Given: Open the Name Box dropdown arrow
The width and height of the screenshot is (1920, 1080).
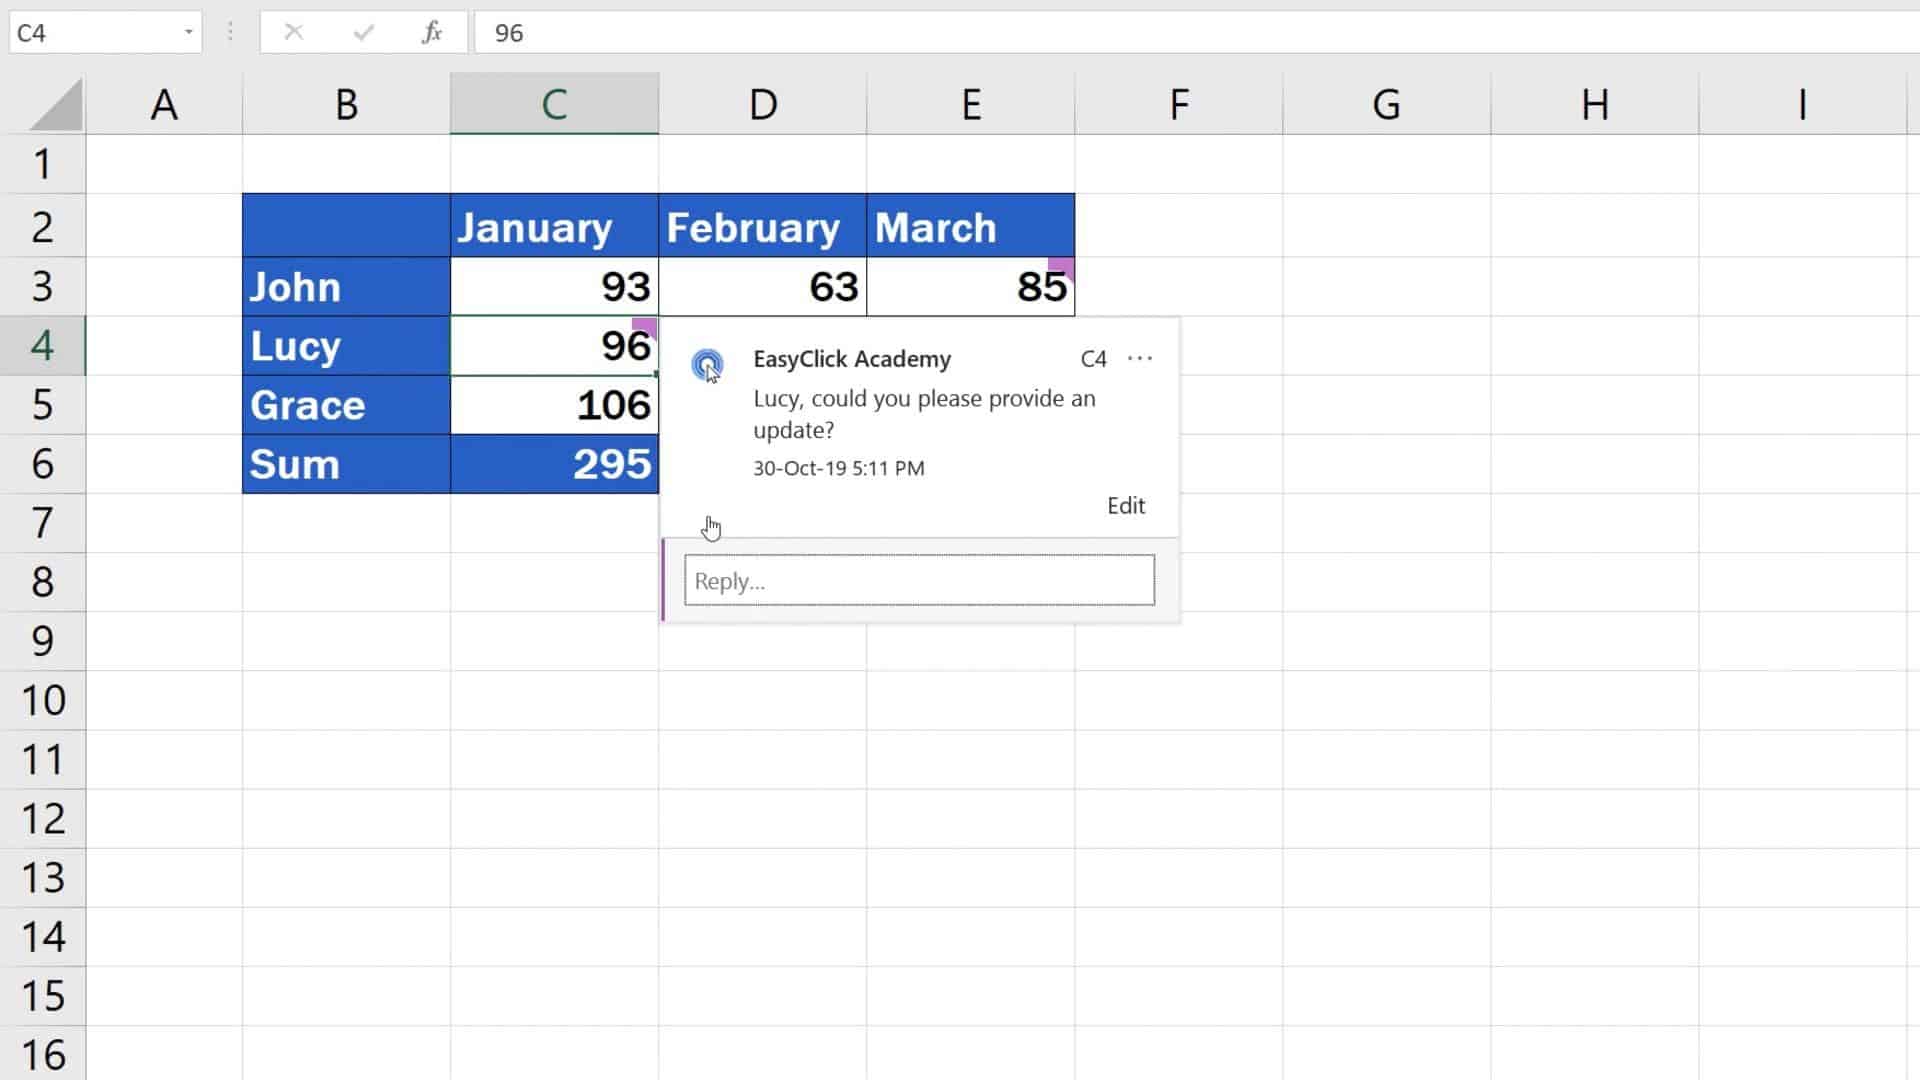Looking at the screenshot, I should 186,32.
